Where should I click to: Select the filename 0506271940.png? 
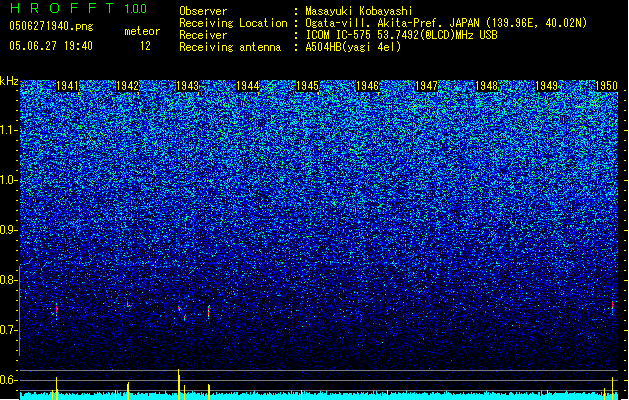[51, 26]
